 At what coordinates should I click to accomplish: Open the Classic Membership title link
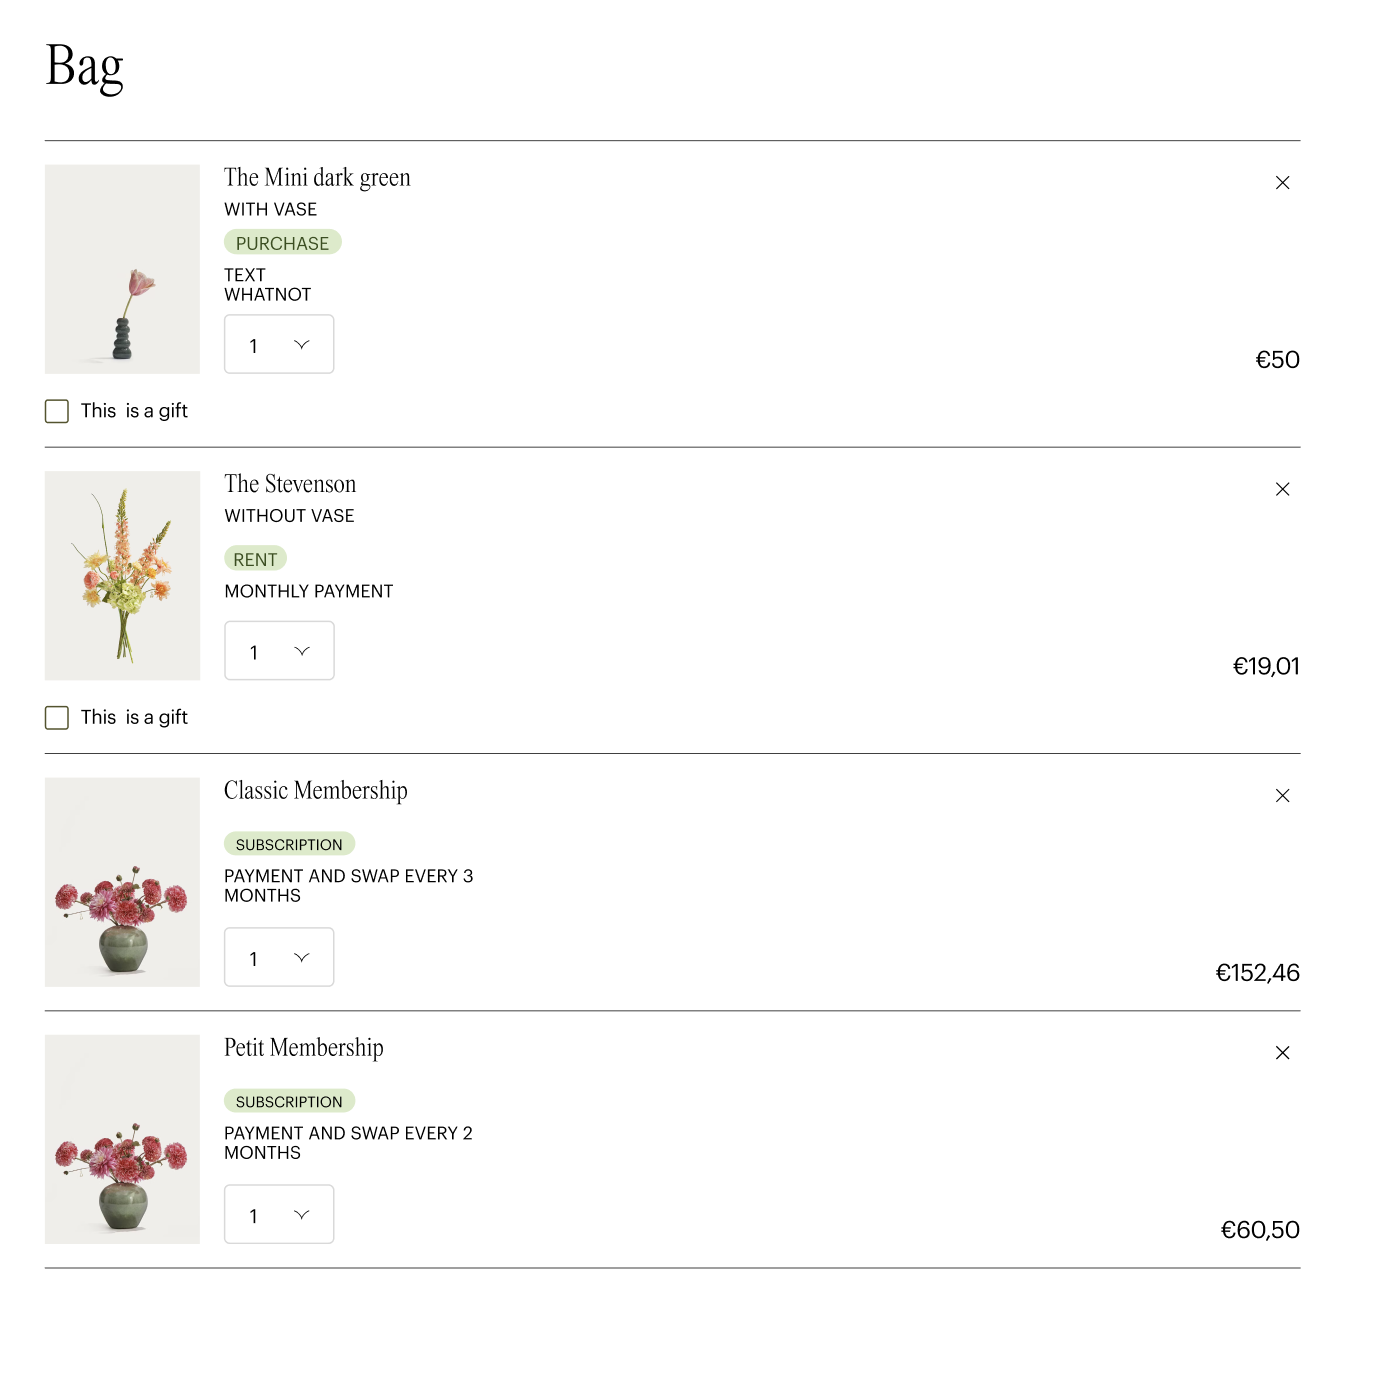(315, 791)
